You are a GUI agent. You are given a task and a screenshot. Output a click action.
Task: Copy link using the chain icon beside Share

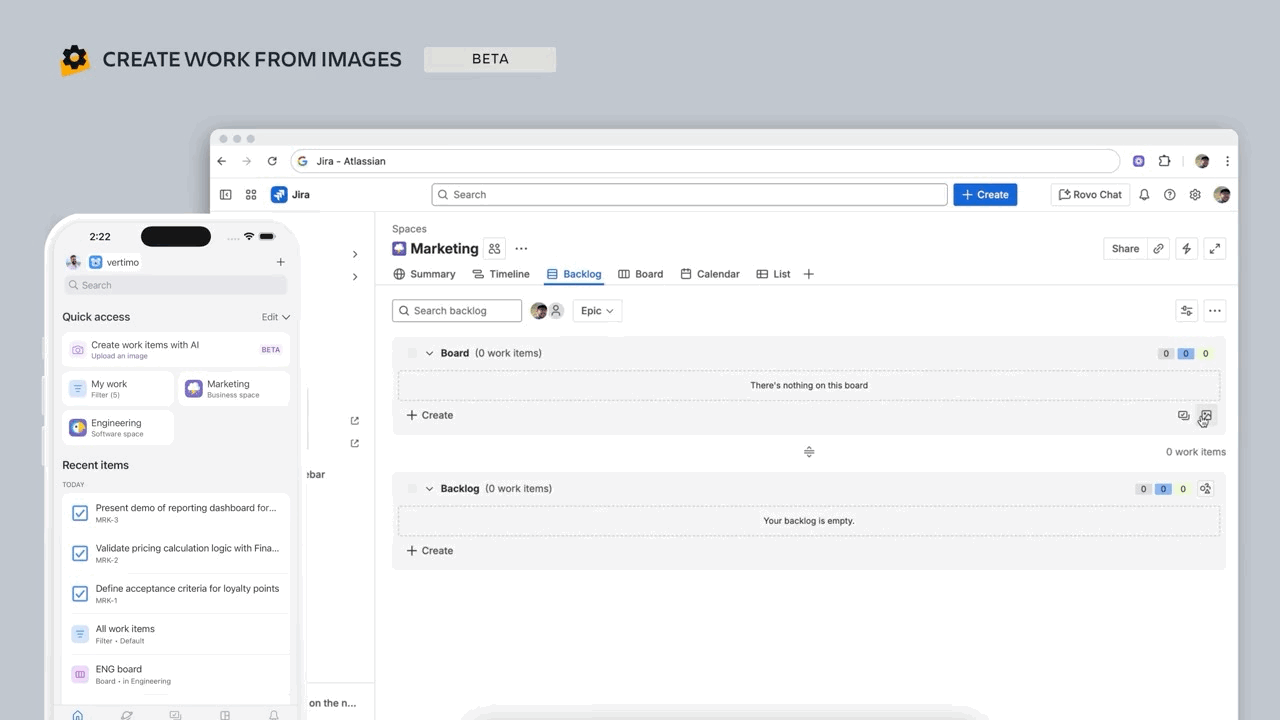click(1158, 249)
